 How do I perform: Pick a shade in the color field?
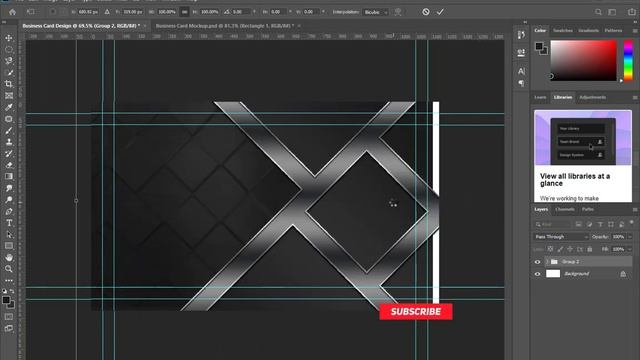[x=583, y=60]
